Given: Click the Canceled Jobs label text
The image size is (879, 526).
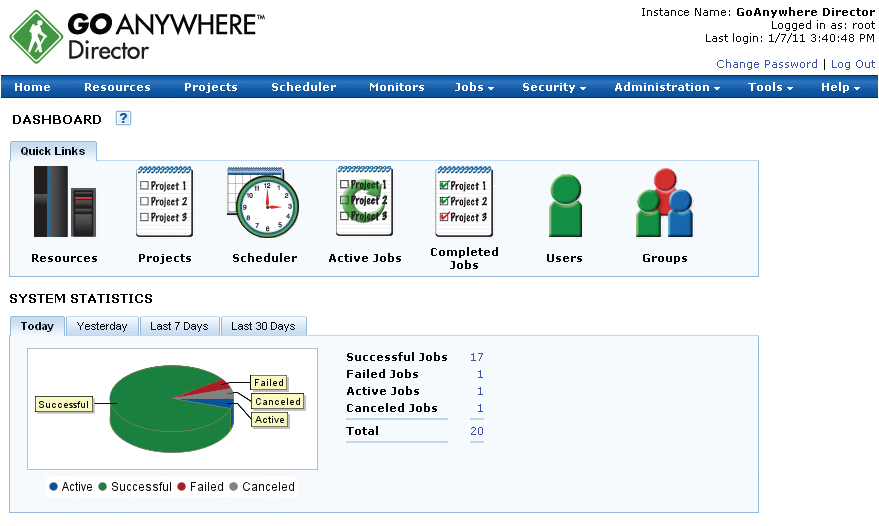Looking at the screenshot, I should 392,408.
